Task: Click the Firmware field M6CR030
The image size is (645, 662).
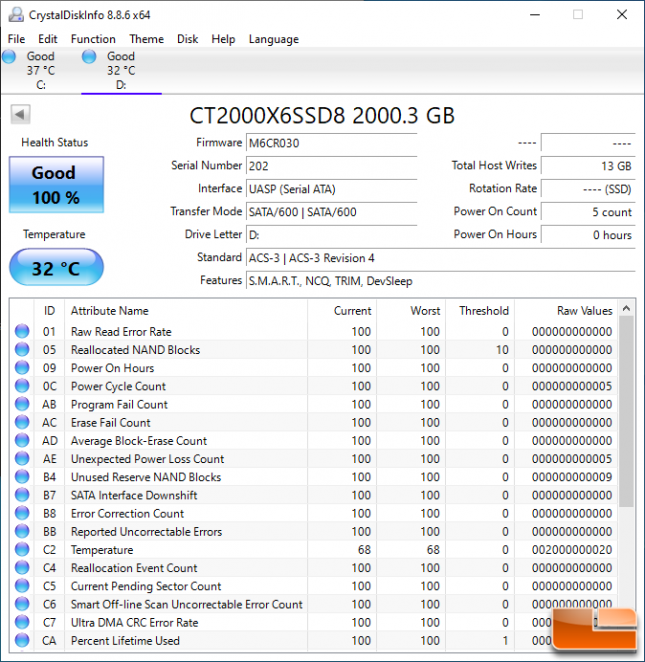Action: coord(331,143)
